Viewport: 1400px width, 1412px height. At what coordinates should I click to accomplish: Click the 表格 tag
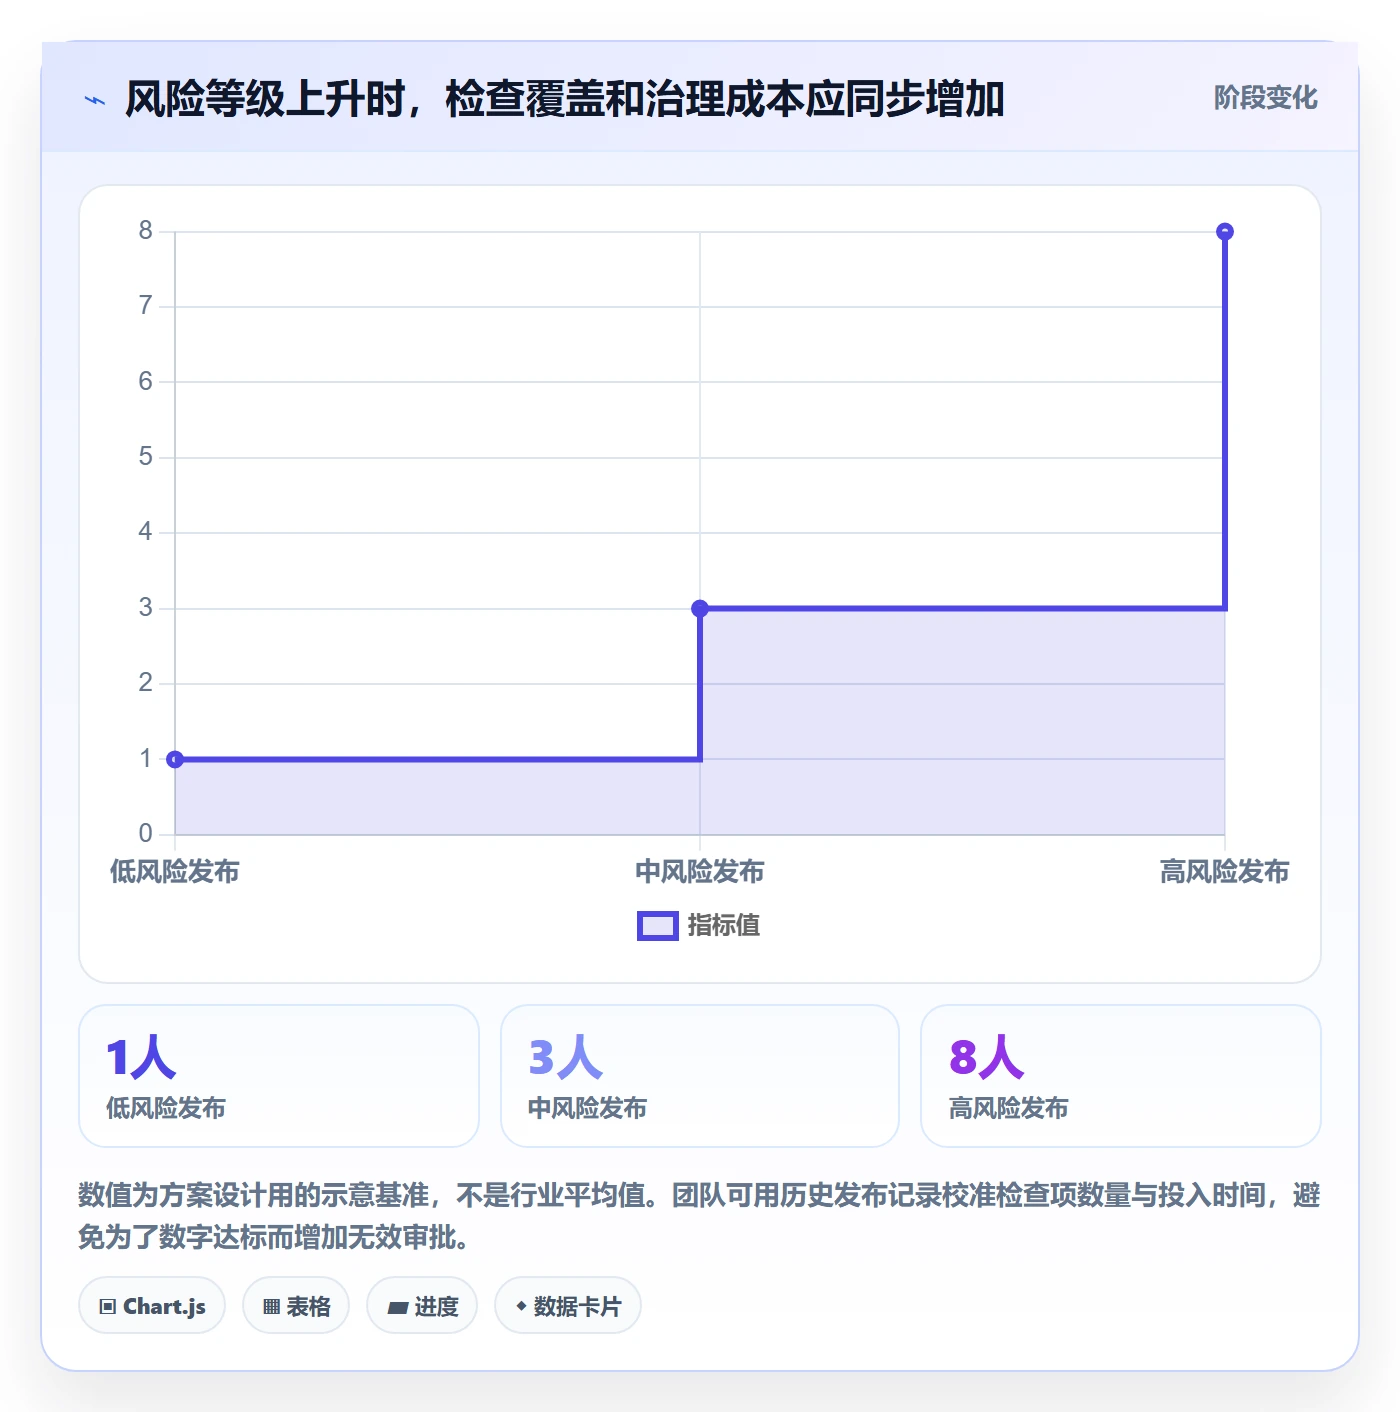click(x=296, y=1306)
